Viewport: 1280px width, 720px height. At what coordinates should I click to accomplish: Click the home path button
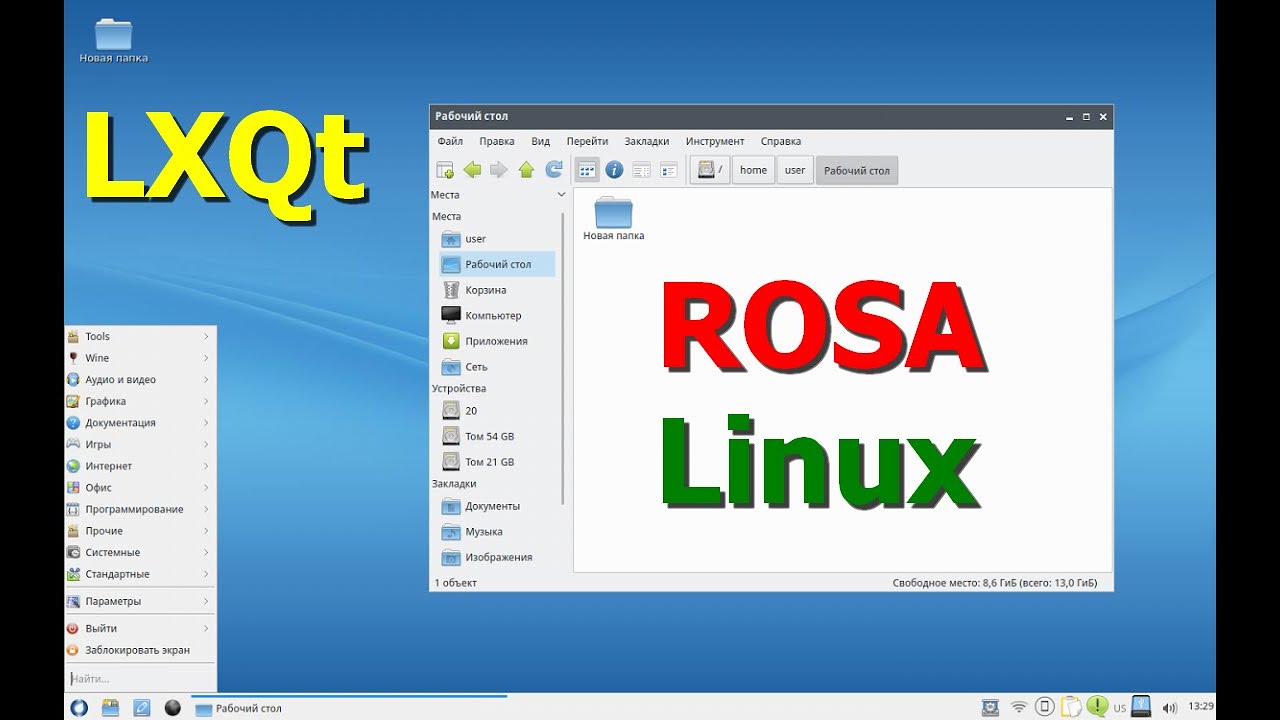(753, 170)
